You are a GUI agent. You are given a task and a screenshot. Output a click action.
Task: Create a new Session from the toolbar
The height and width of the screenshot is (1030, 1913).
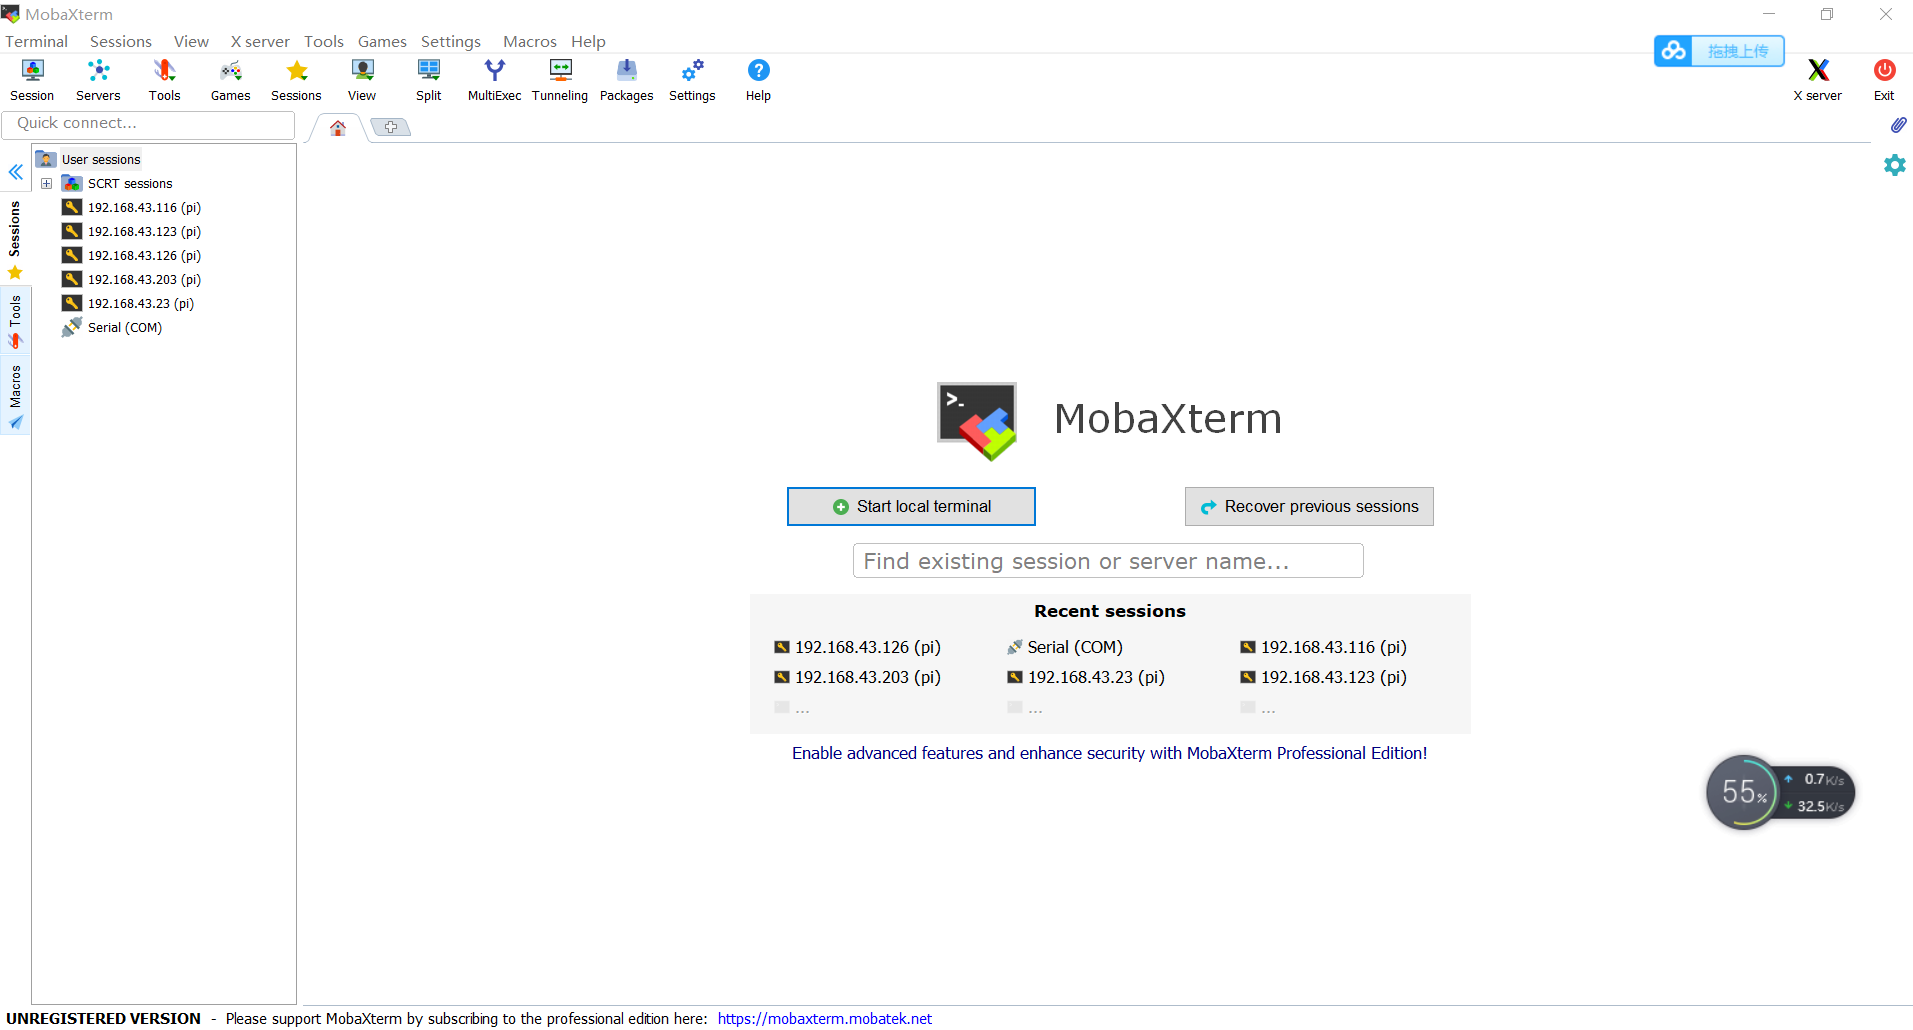click(x=31, y=79)
